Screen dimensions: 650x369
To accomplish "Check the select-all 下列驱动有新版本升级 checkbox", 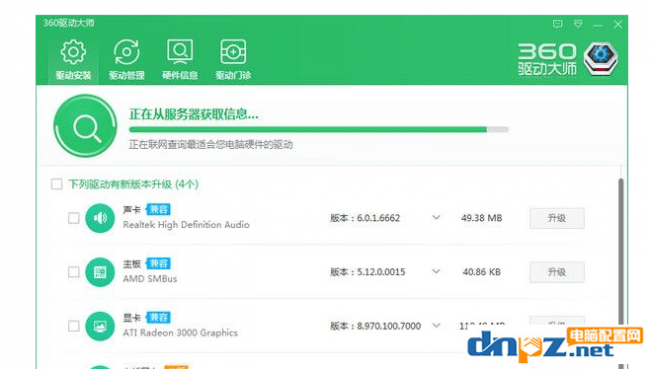I will pos(57,184).
